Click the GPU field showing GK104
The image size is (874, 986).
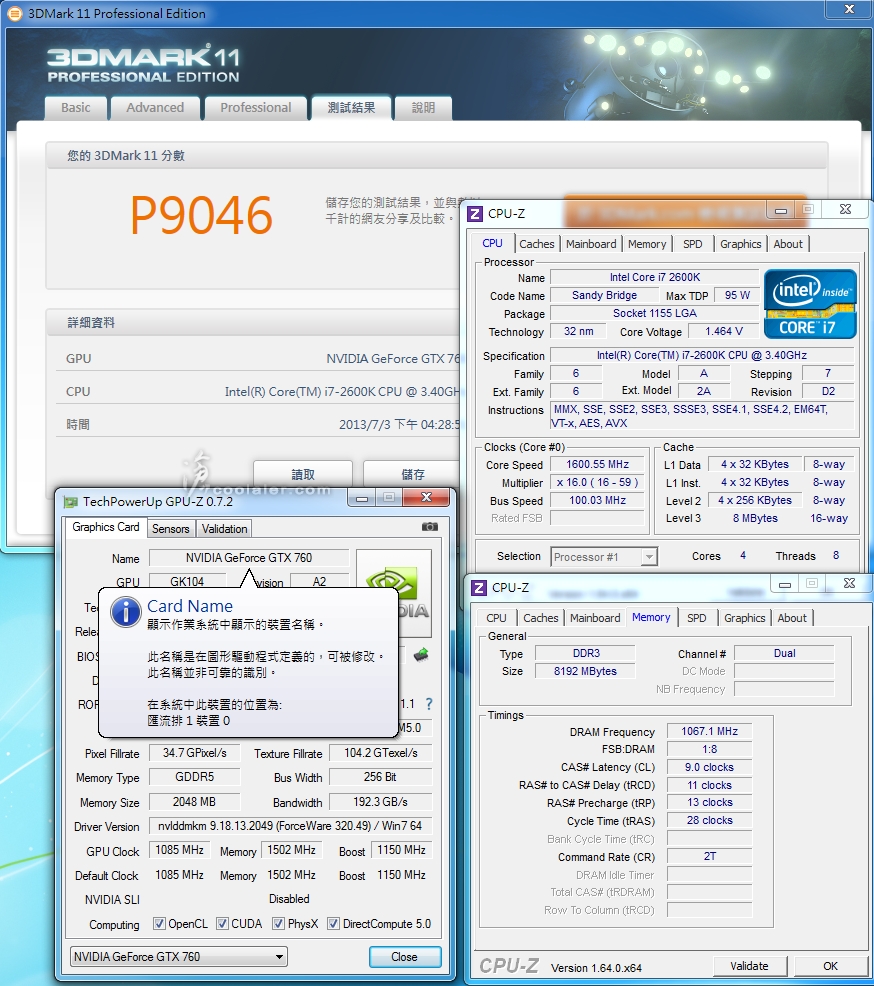coord(187,581)
